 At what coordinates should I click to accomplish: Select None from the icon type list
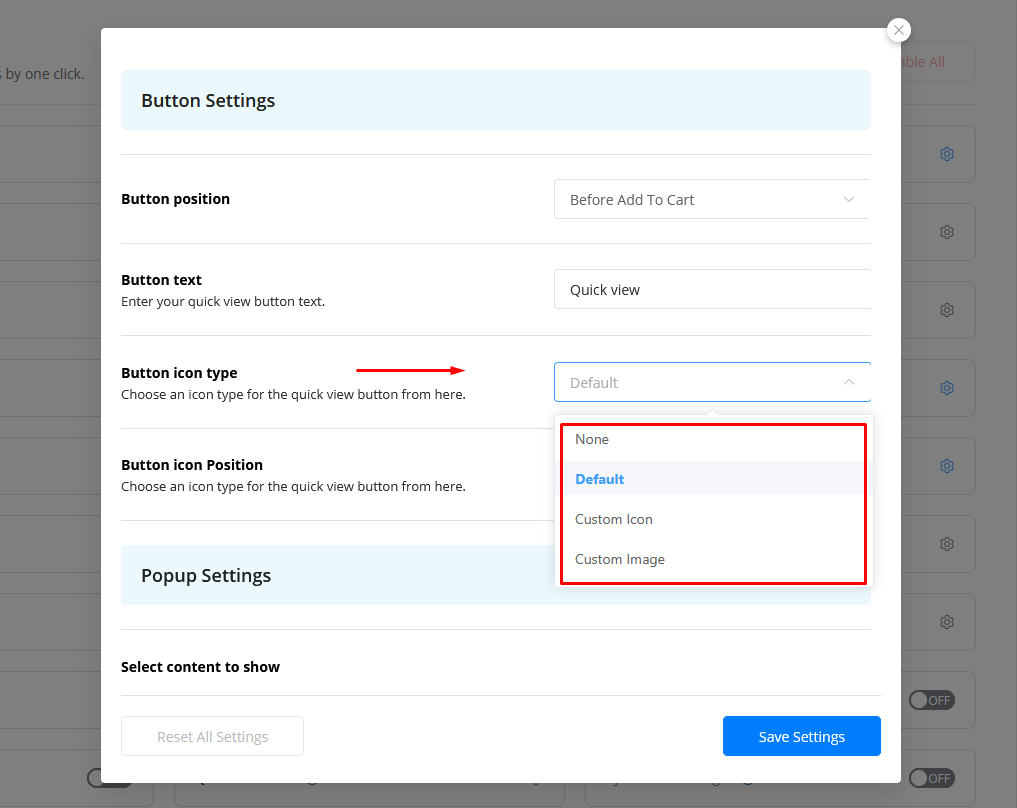click(x=592, y=439)
